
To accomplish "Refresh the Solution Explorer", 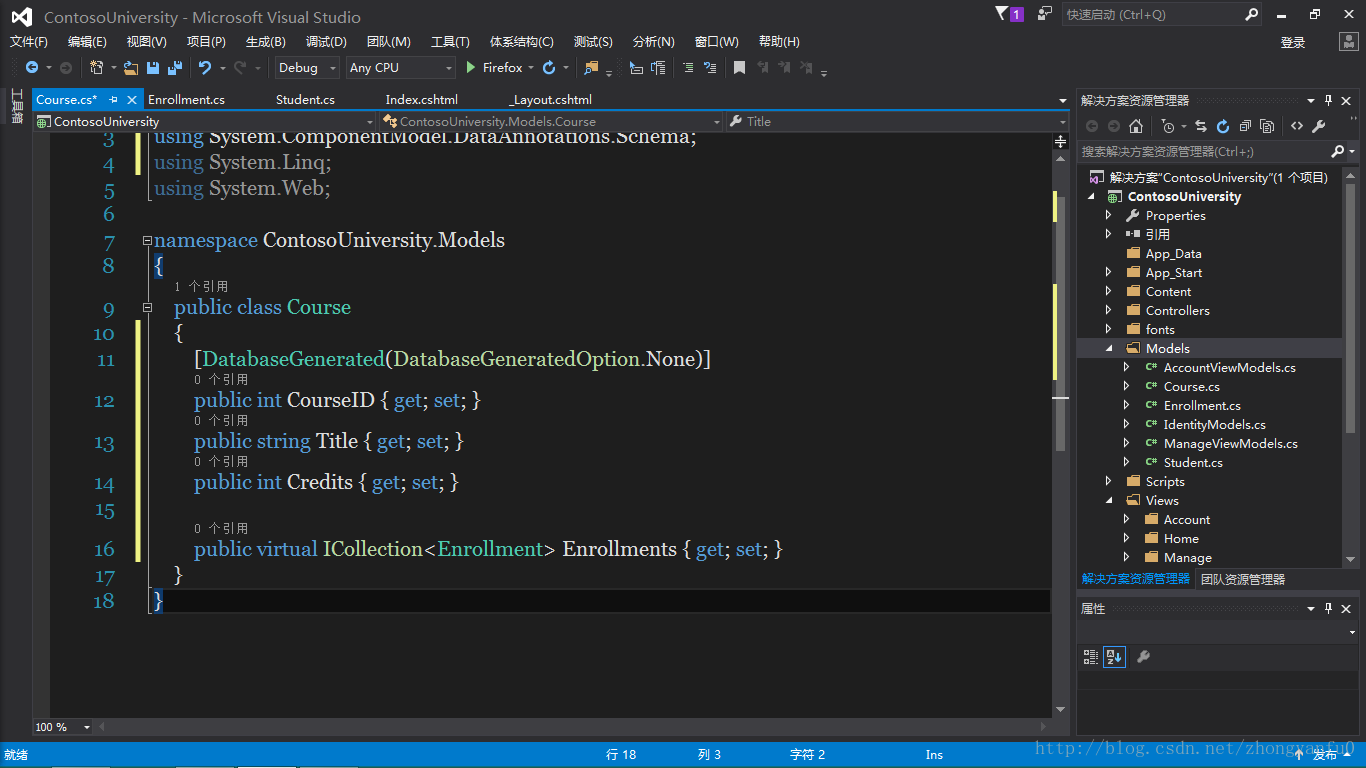I will click(1223, 126).
